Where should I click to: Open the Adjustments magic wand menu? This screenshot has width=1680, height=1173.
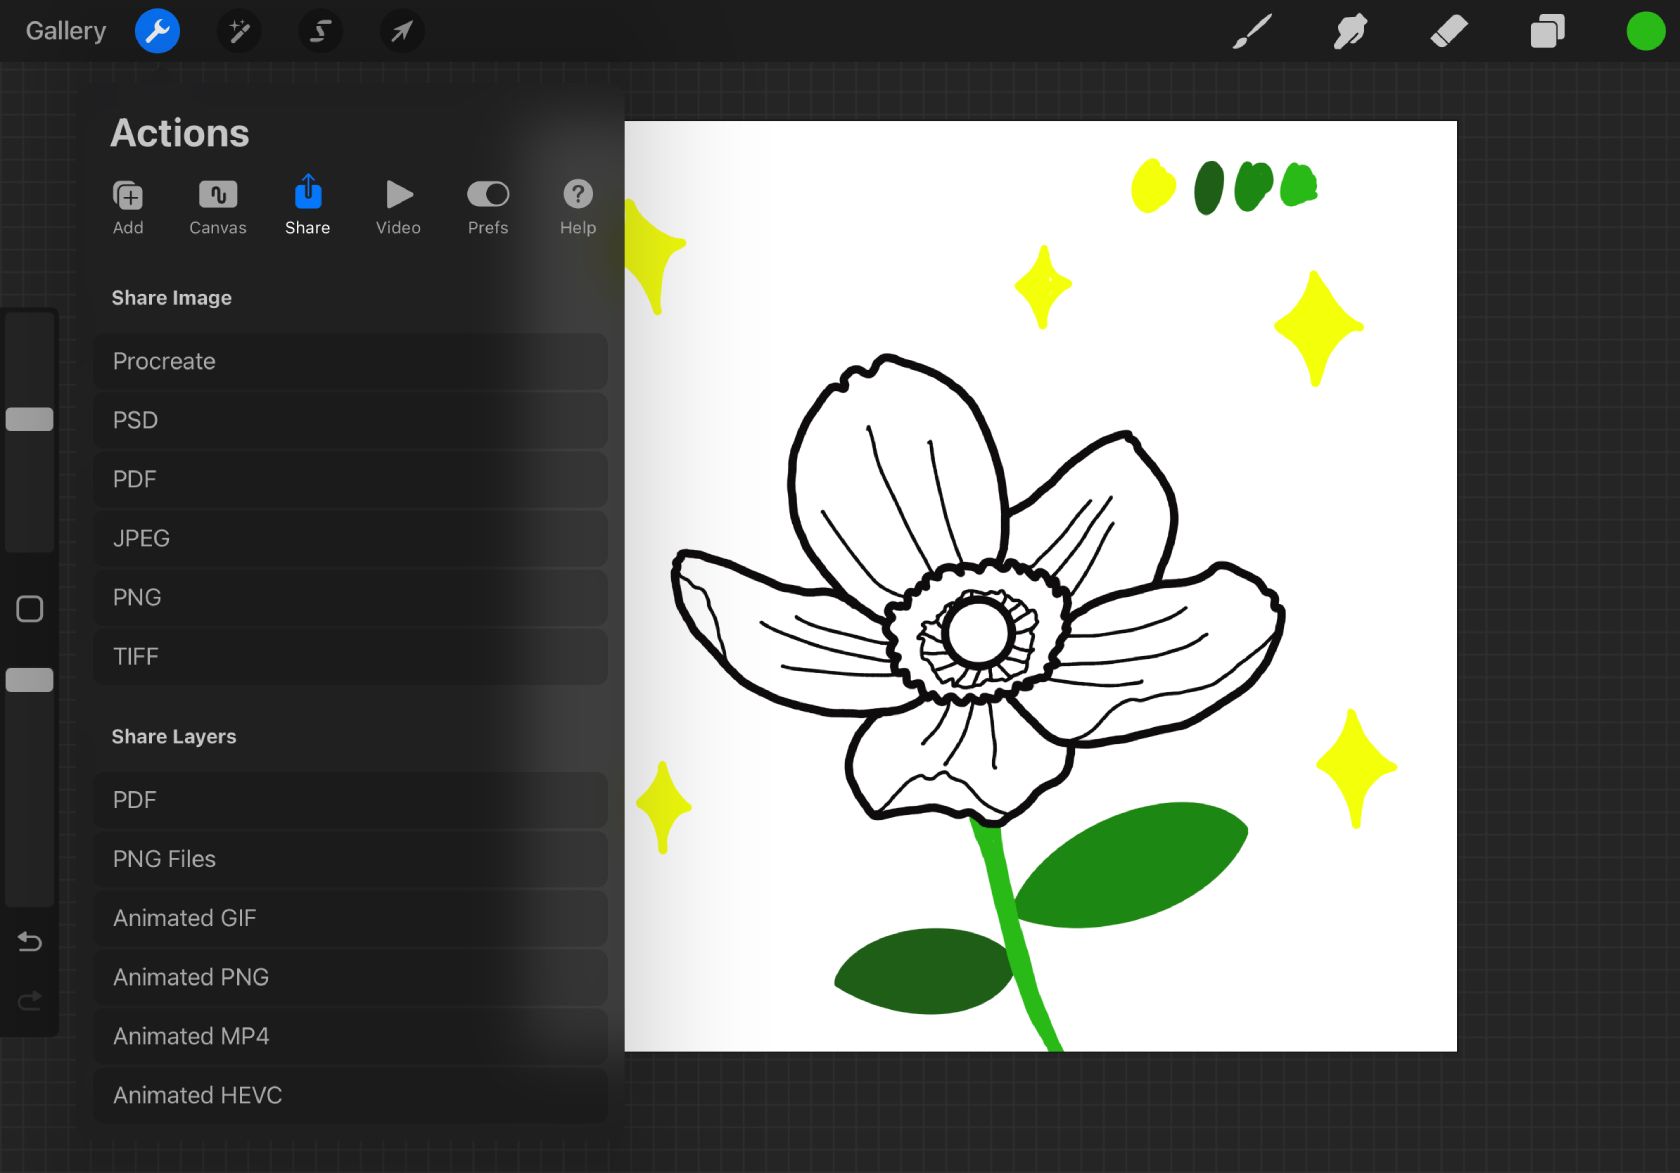(x=238, y=31)
